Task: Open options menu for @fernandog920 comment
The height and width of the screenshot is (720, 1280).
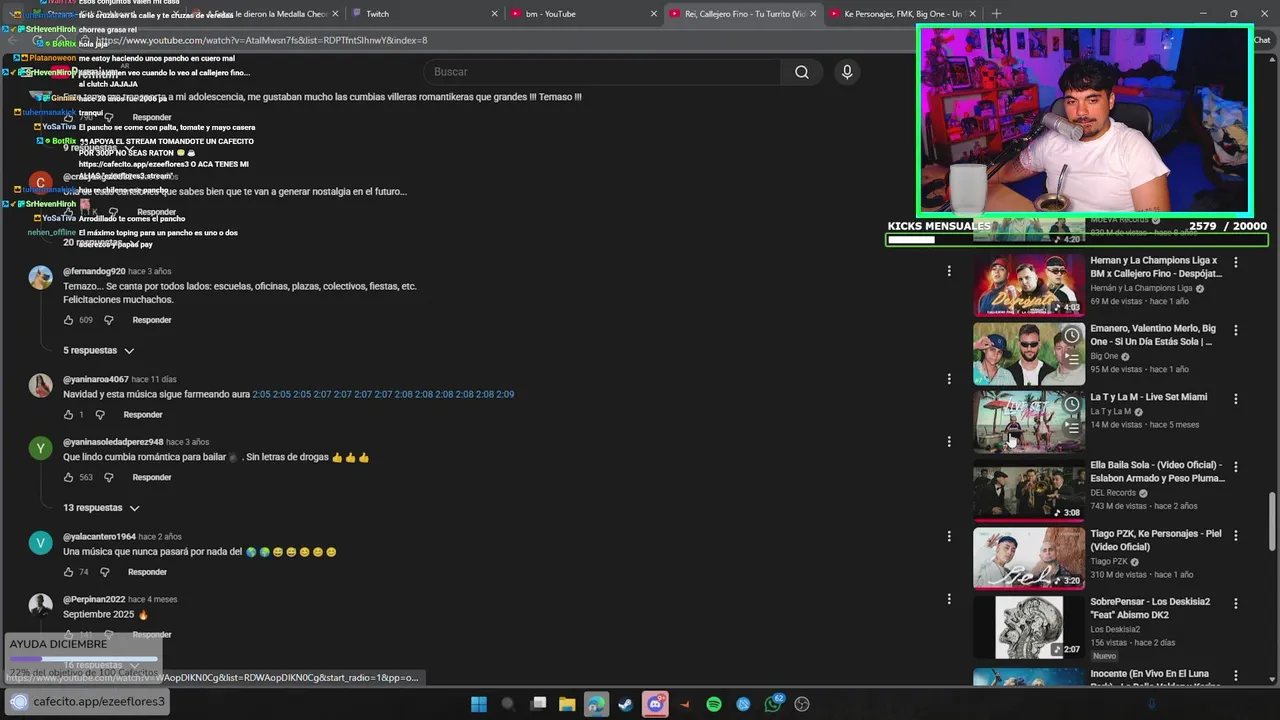Action: click(x=949, y=271)
